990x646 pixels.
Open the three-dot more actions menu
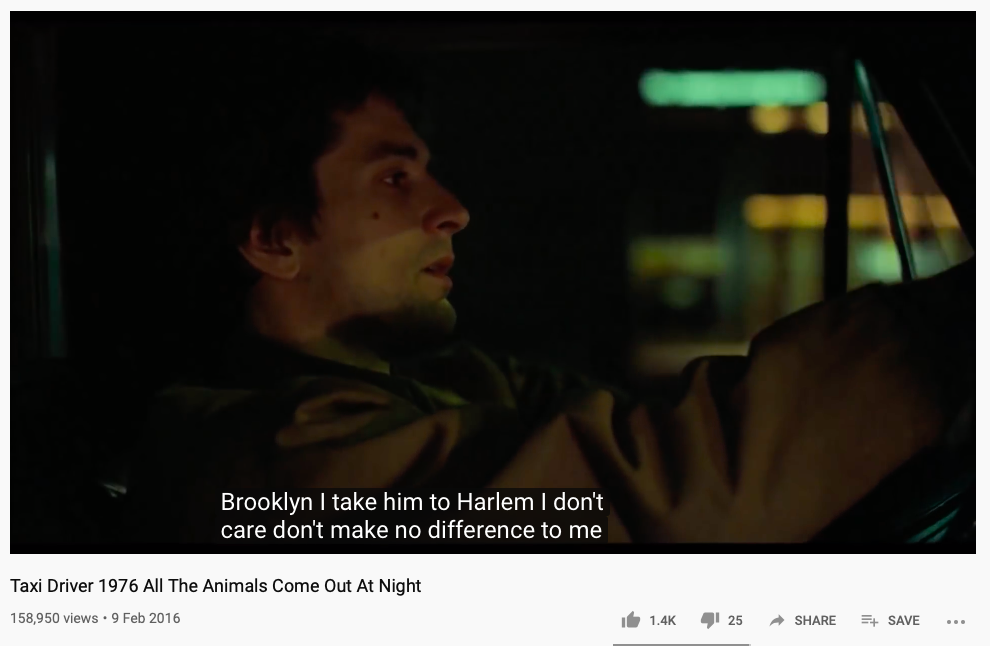pyautogui.click(x=956, y=621)
